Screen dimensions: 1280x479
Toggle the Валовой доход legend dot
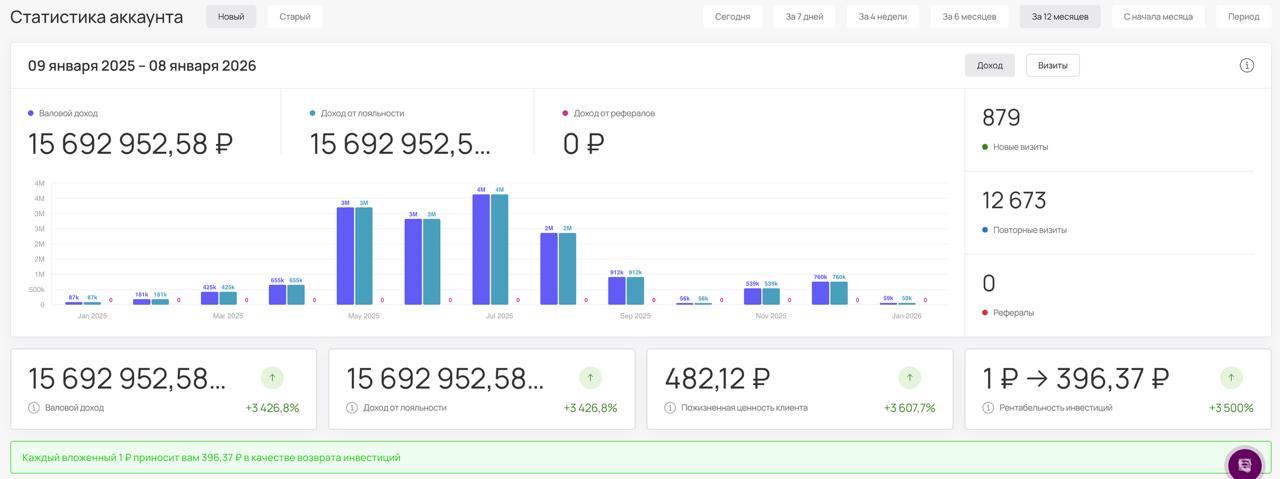coord(31,113)
